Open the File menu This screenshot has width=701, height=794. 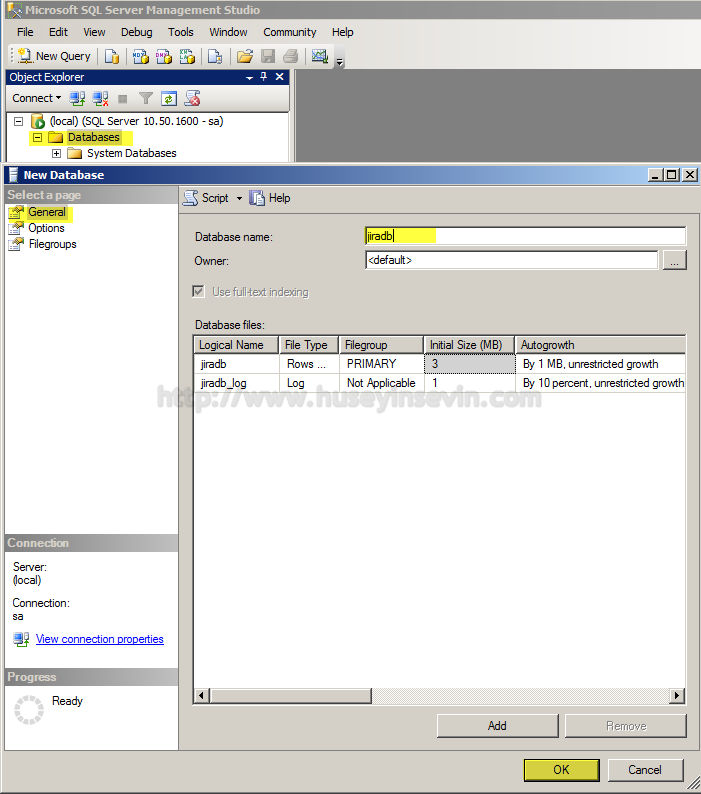(x=25, y=32)
